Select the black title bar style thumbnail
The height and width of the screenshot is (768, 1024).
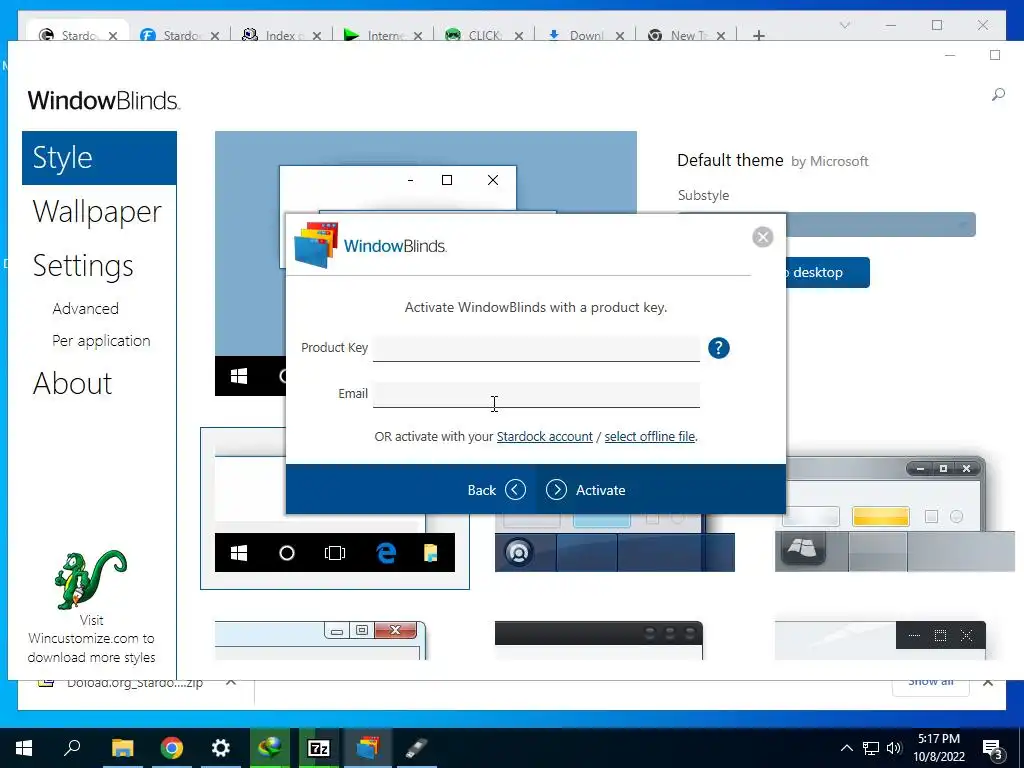(x=599, y=640)
